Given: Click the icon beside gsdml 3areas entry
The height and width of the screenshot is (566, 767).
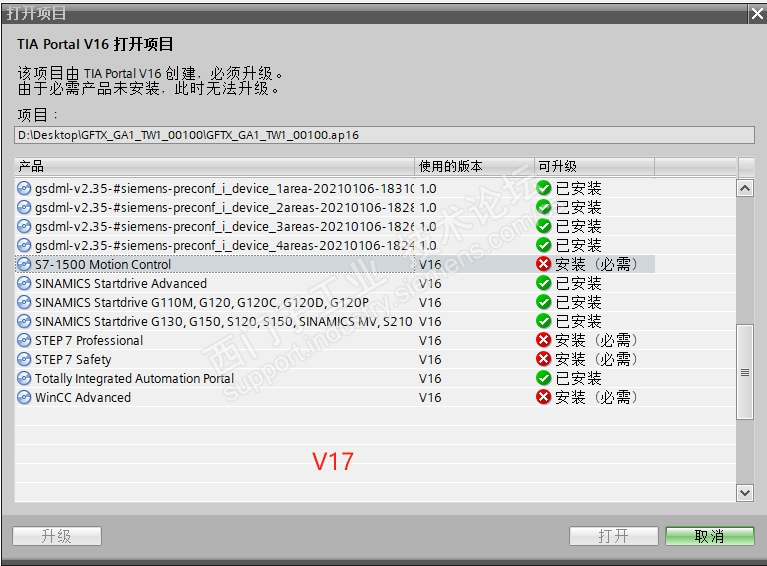Looking at the screenshot, I should tap(23, 226).
